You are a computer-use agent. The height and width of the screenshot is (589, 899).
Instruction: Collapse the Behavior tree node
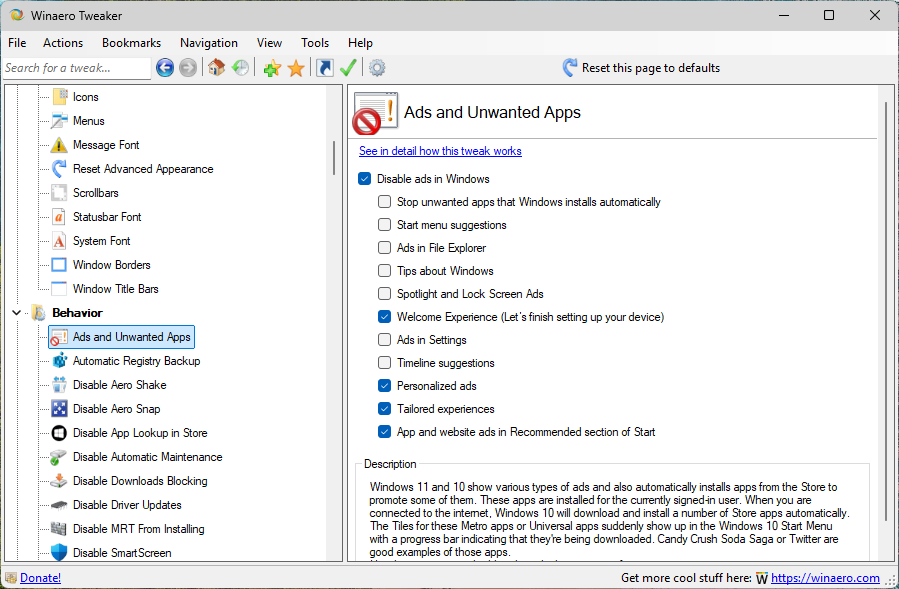coord(17,313)
